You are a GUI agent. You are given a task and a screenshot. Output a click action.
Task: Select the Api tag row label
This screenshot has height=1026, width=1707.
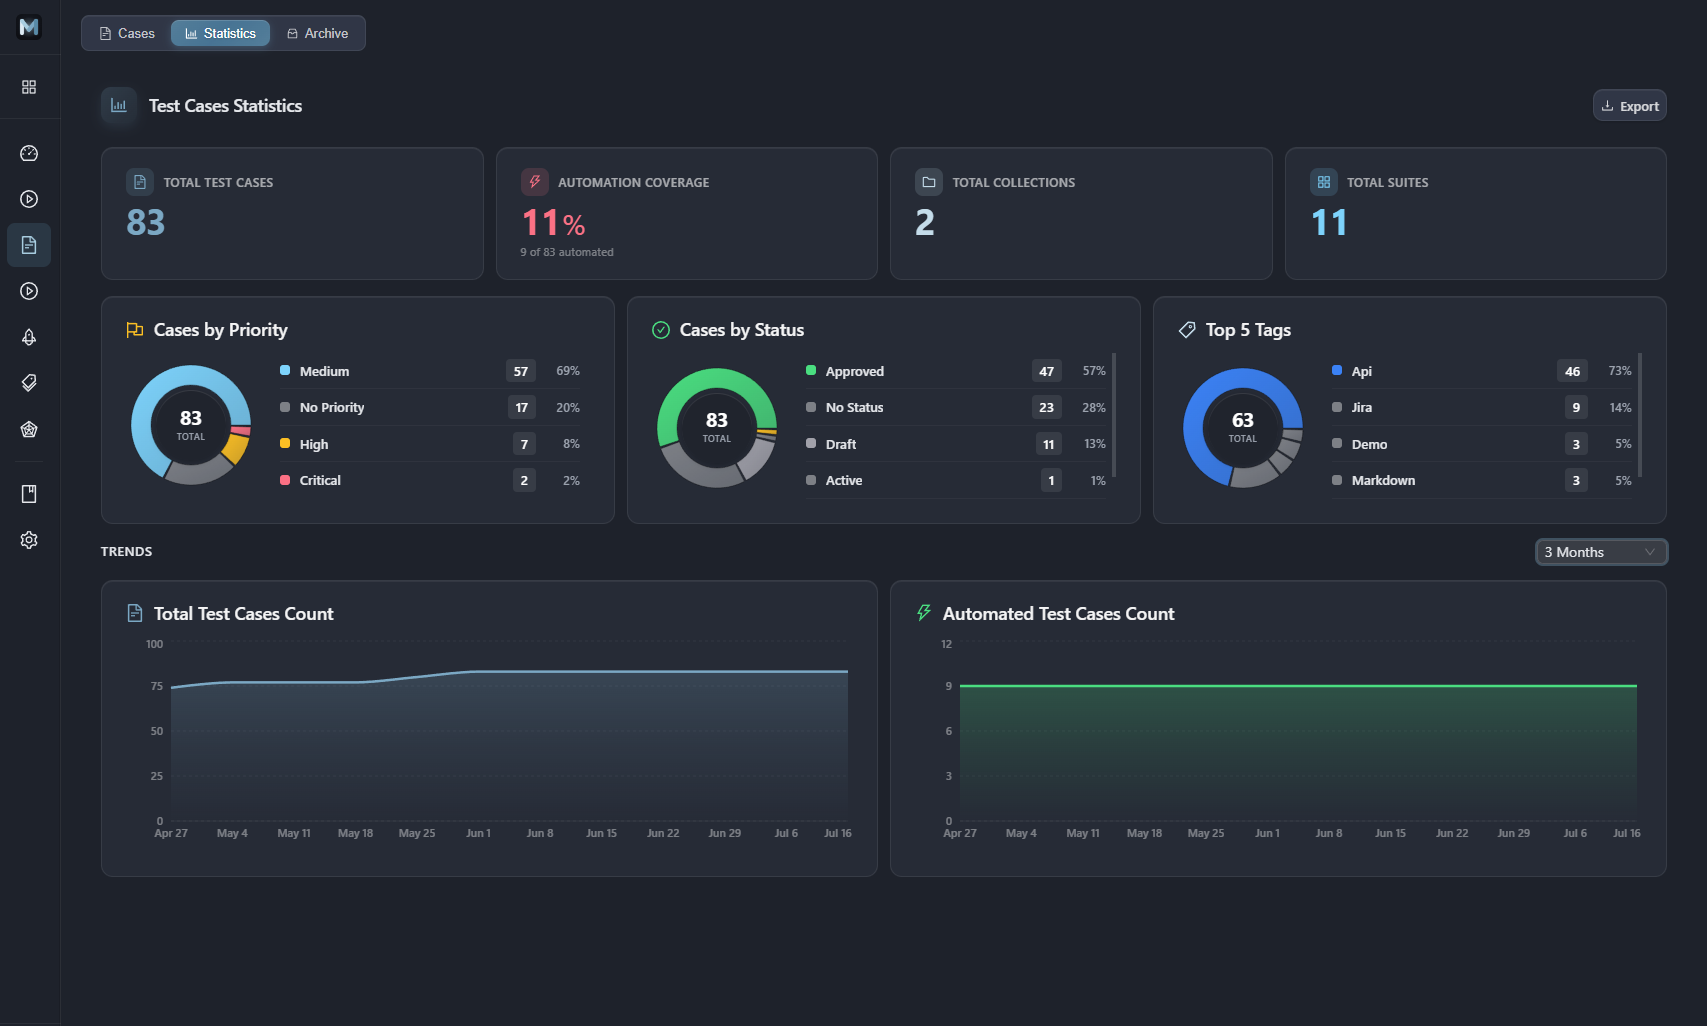(1362, 371)
